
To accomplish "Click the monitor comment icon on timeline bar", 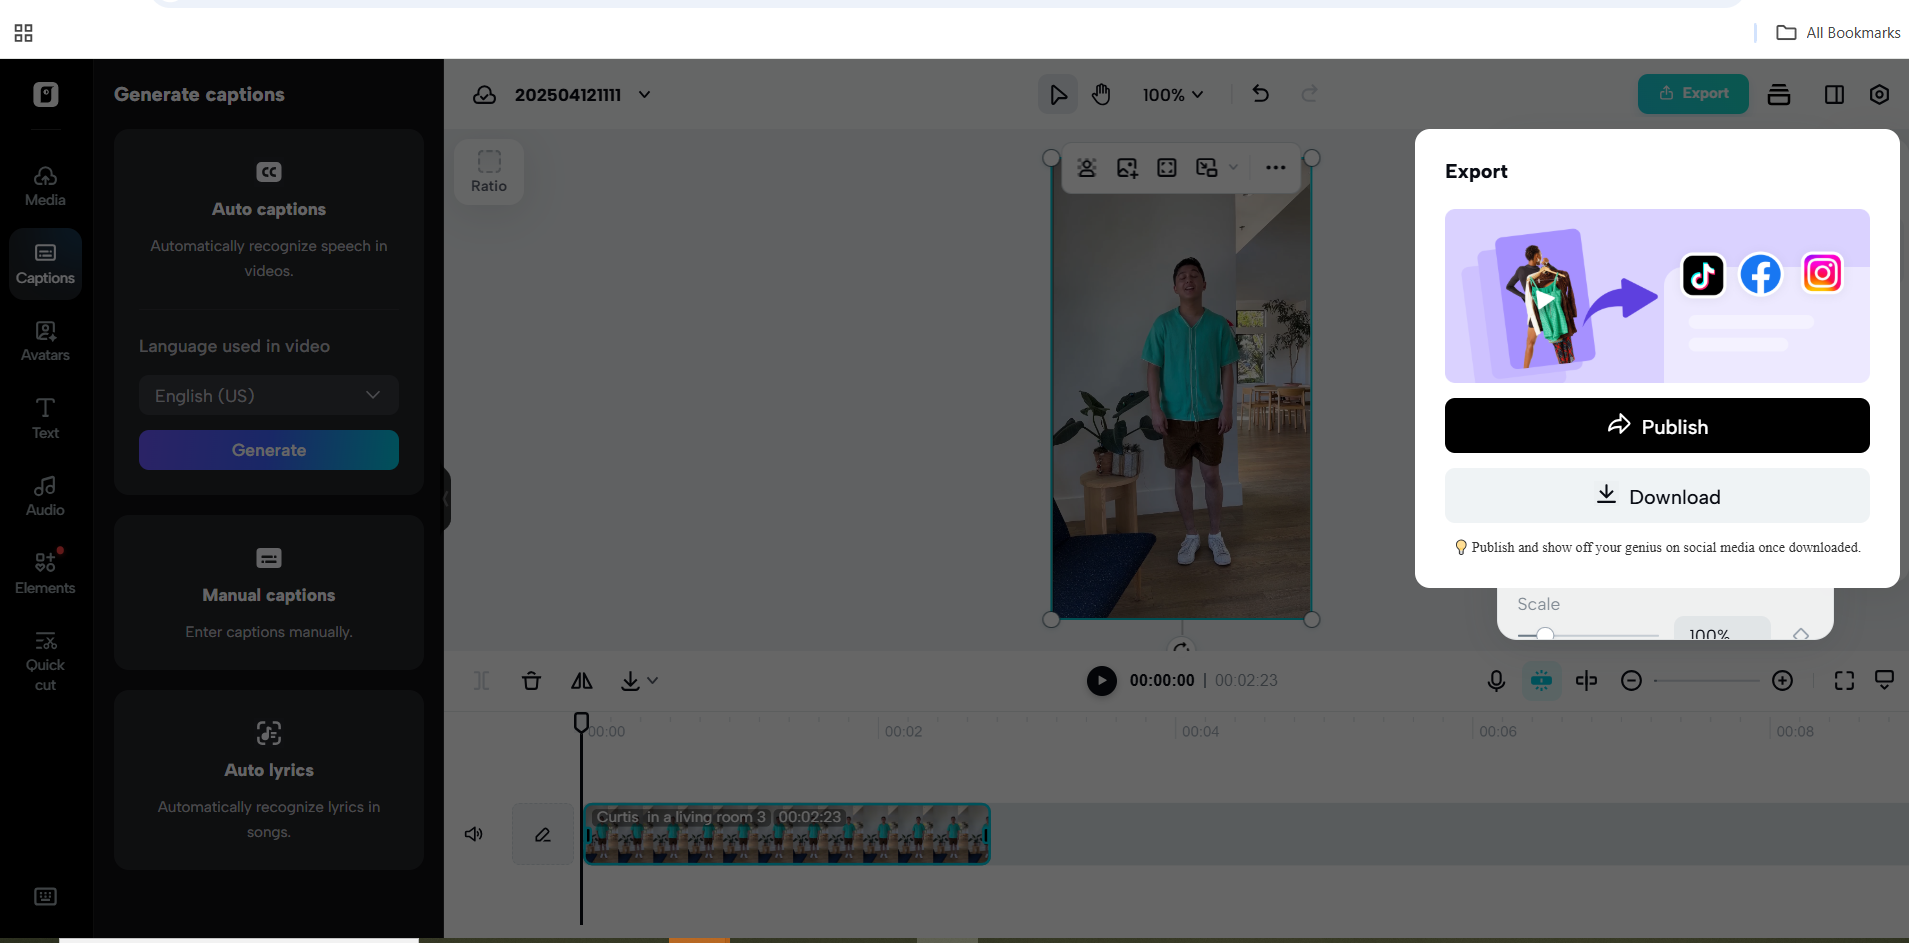I will (x=1884, y=680).
